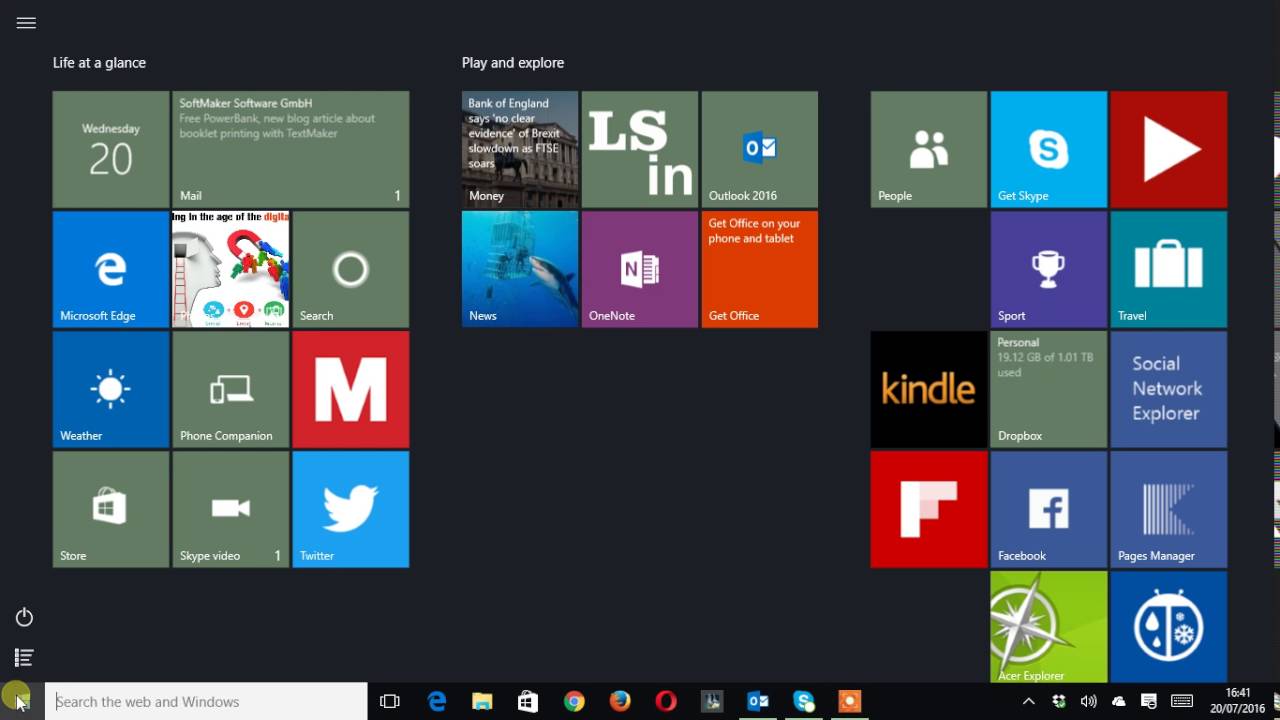Launch the Outlook 2016 tile

pyautogui.click(x=760, y=149)
